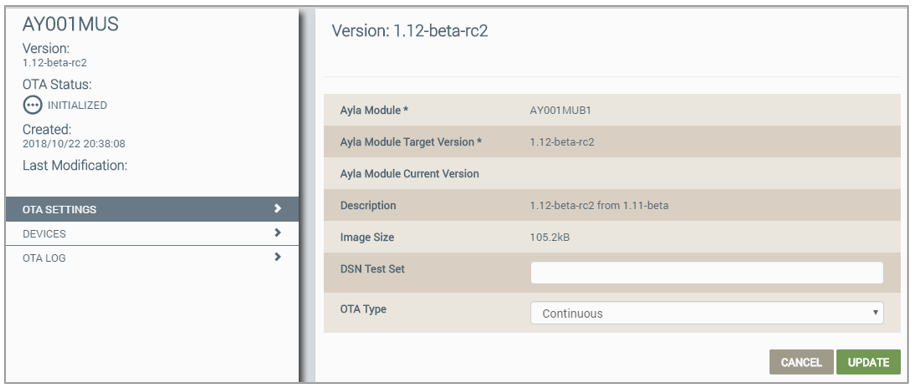Open the OTA LOG menu item

[152, 258]
